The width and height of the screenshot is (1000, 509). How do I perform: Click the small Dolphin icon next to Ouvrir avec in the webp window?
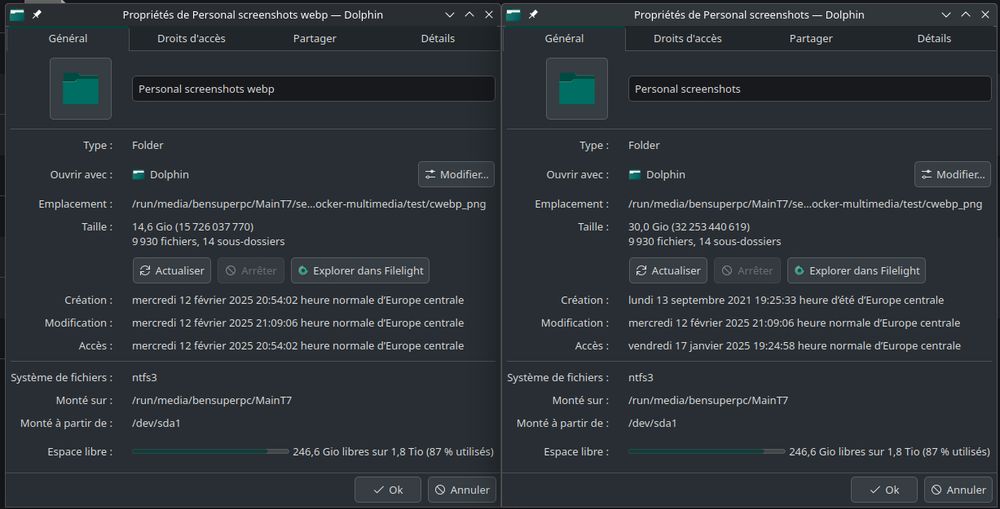pos(138,174)
